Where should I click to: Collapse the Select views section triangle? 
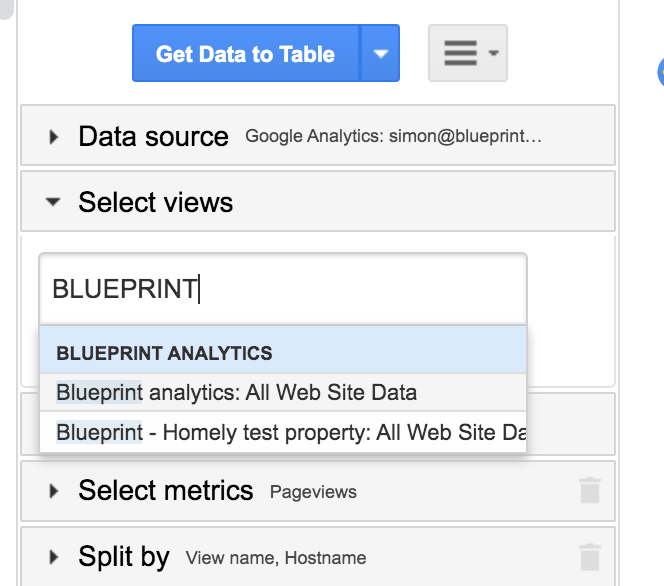tap(53, 202)
